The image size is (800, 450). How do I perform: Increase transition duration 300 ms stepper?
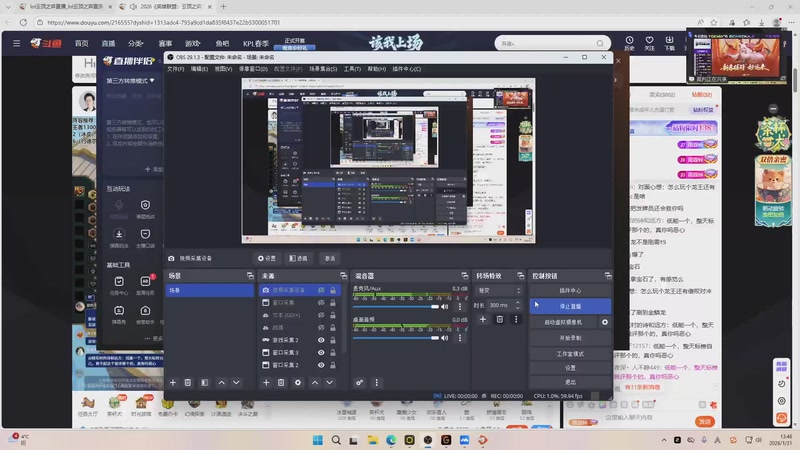[x=518, y=303]
